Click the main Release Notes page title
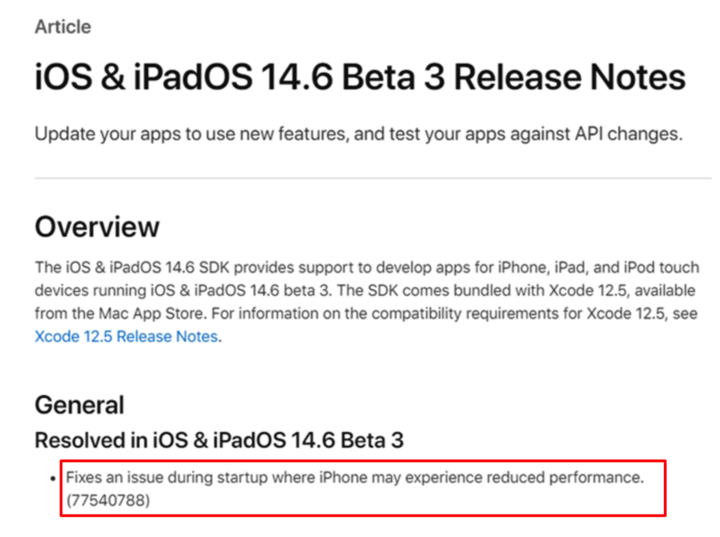 (x=360, y=79)
